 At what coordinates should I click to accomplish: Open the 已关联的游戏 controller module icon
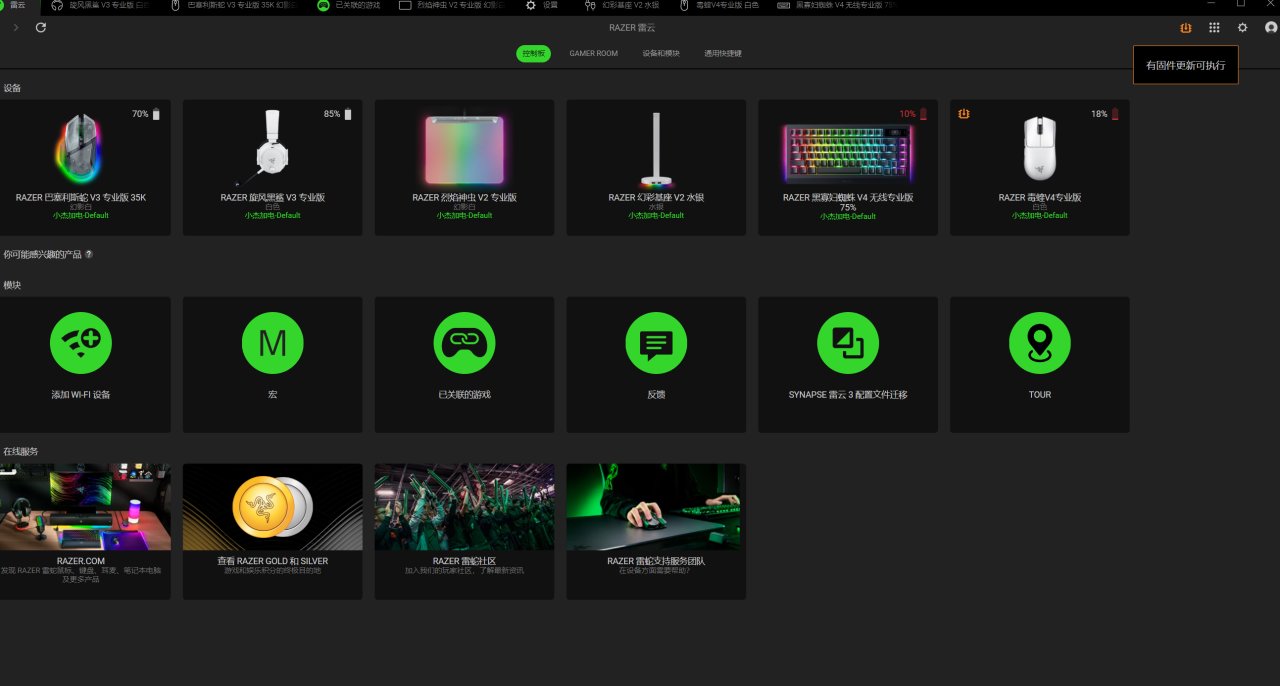pyautogui.click(x=464, y=343)
